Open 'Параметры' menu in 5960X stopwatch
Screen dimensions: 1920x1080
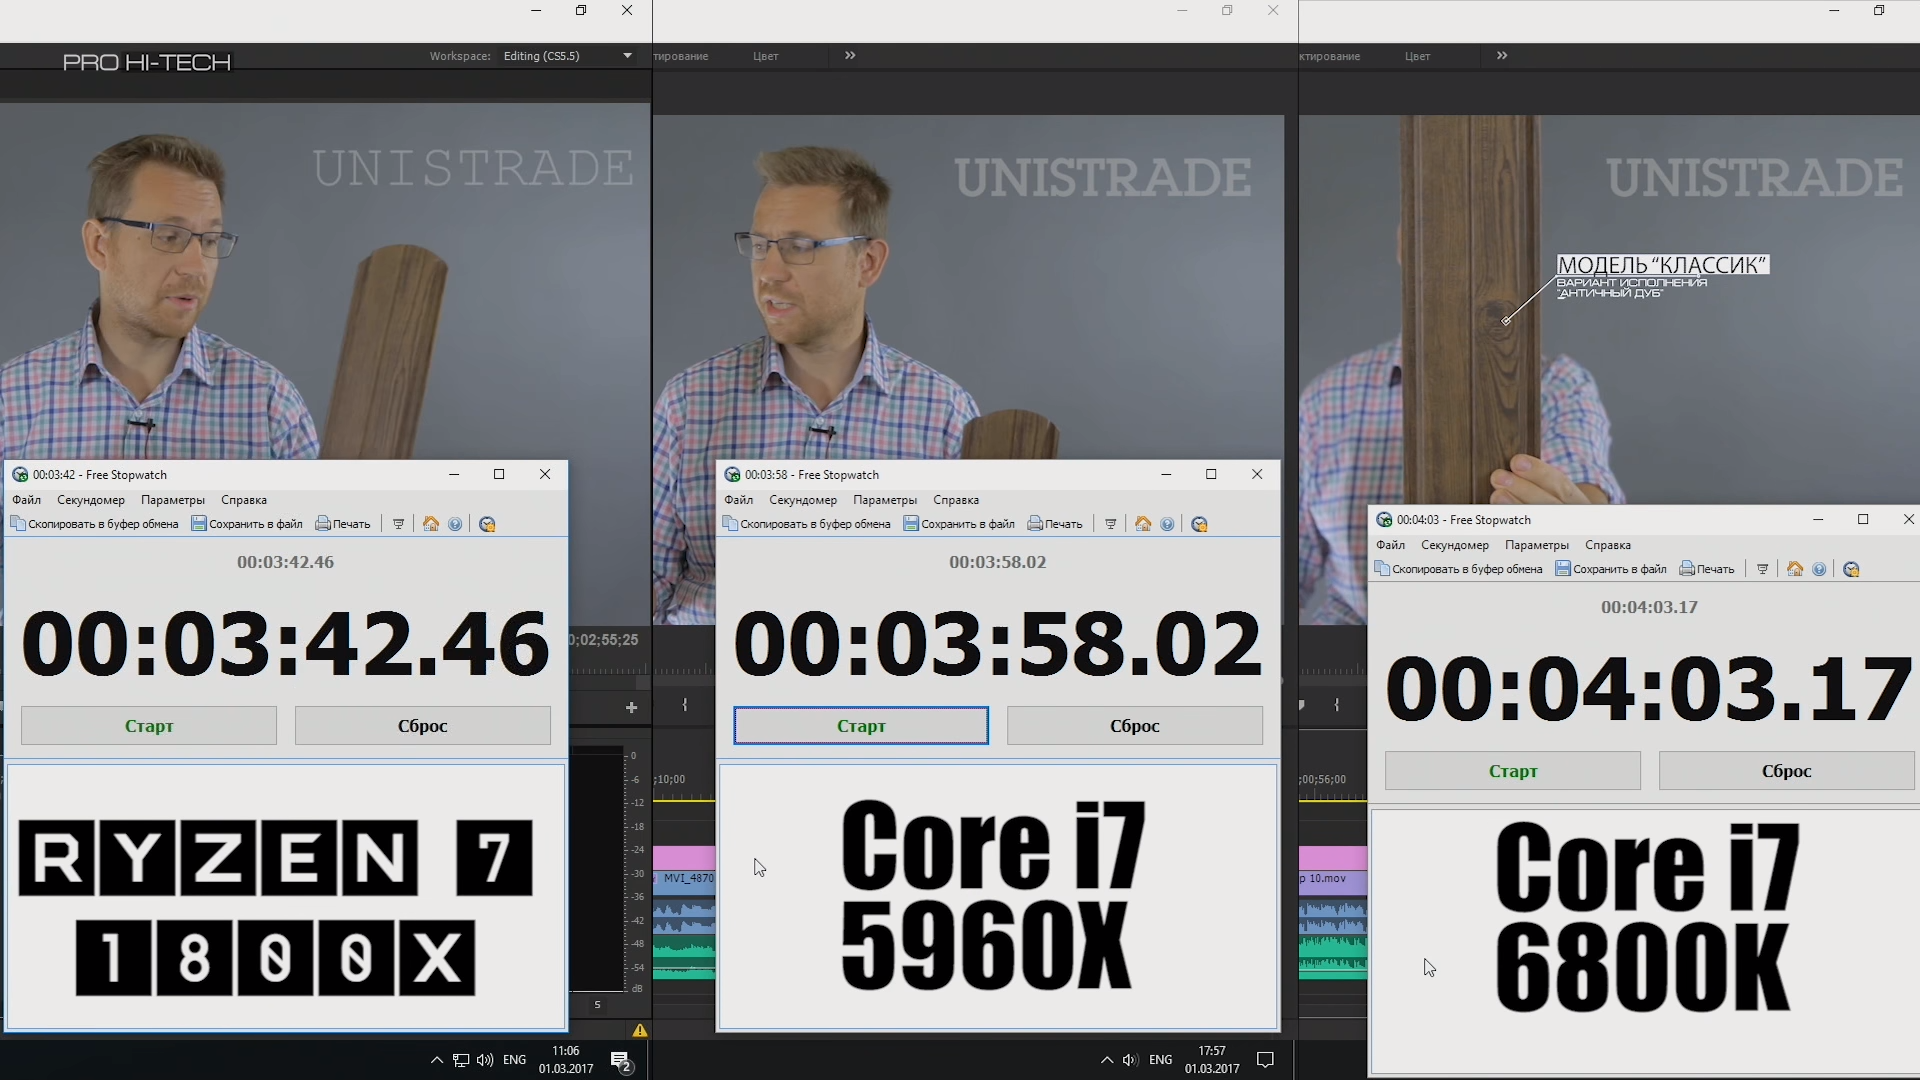[x=884, y=500]
